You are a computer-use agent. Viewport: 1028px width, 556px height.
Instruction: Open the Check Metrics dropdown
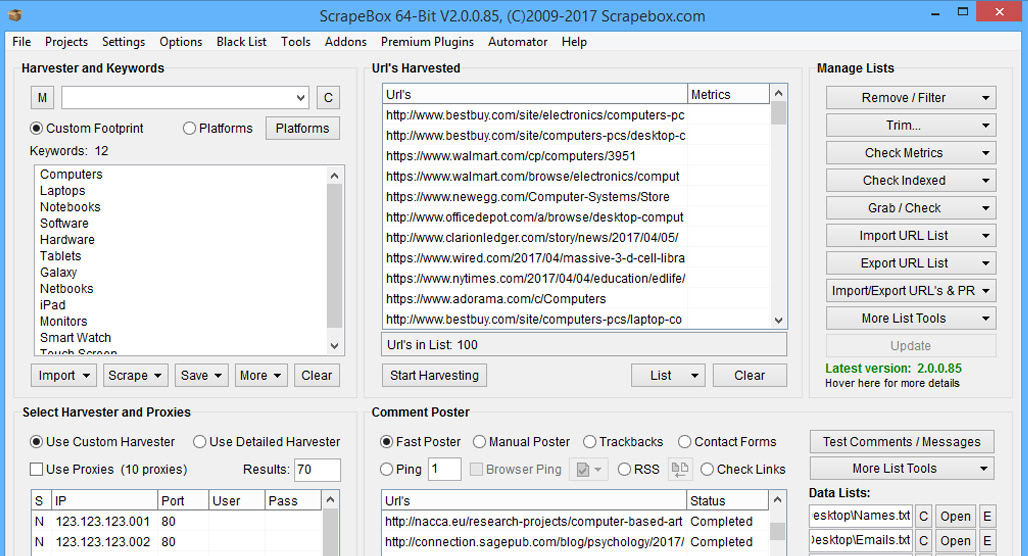pos(911,153)
